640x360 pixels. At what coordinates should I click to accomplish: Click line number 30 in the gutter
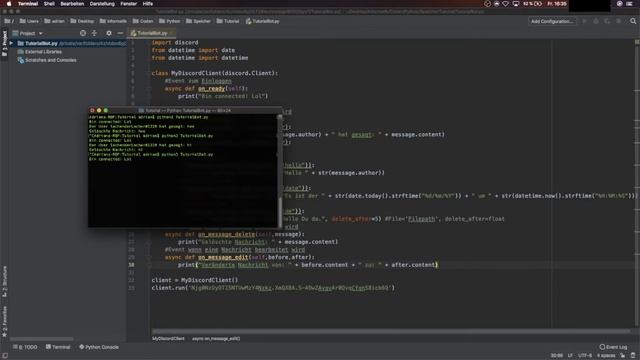coord(131,265)
